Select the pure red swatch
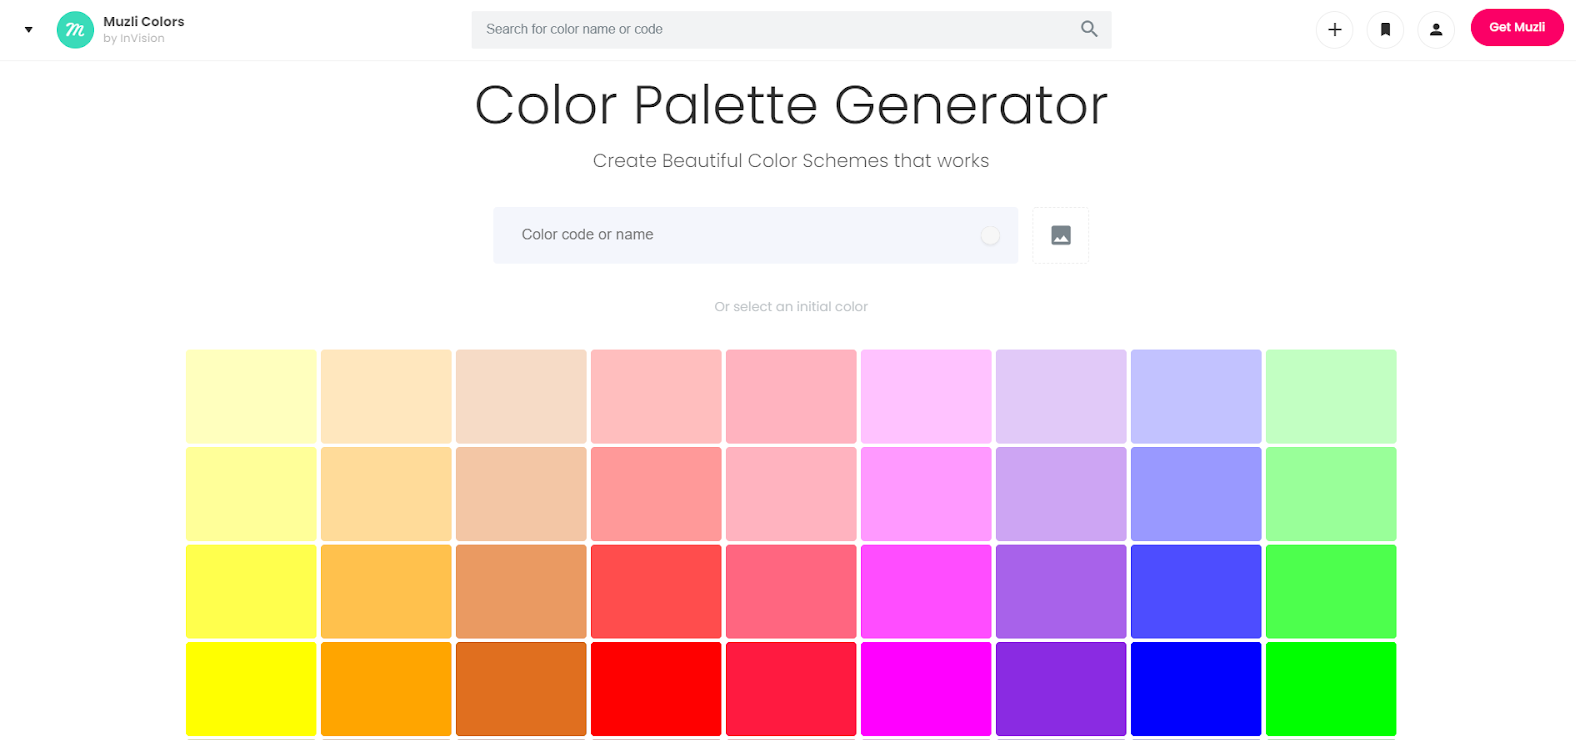 656,689
